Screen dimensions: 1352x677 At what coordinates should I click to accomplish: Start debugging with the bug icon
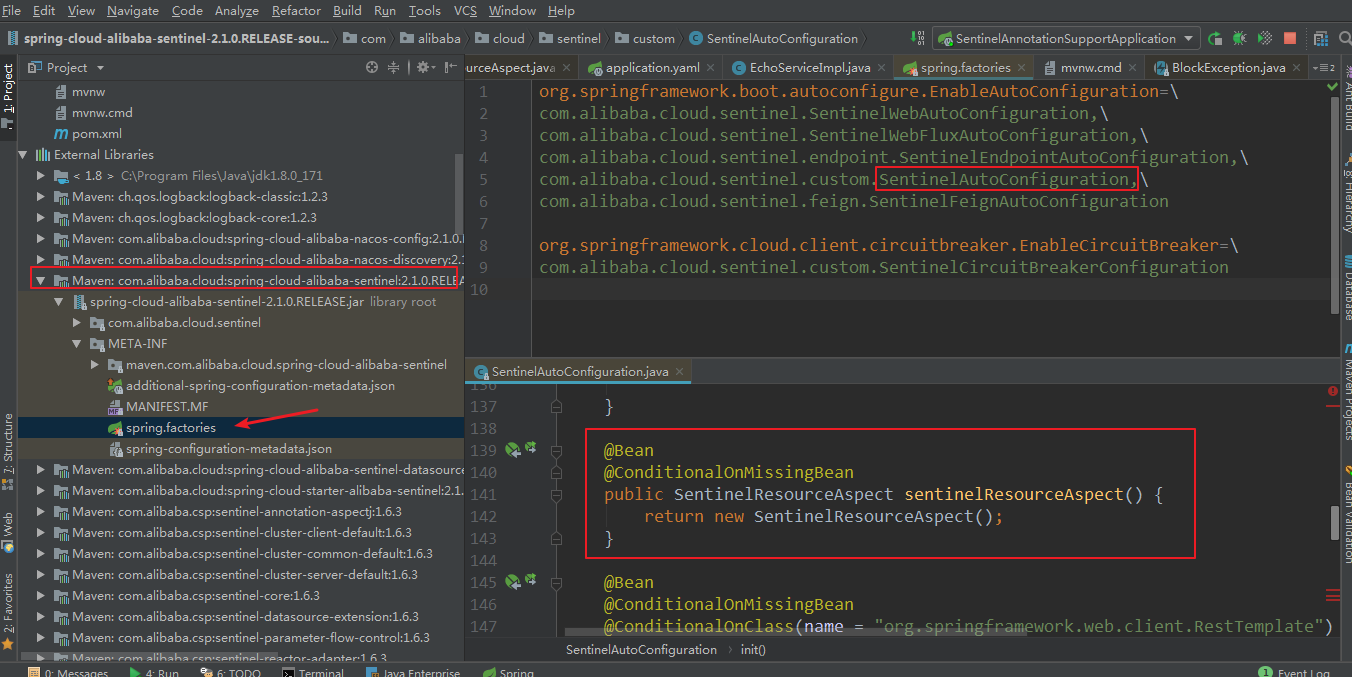(x=1240, y=38)
